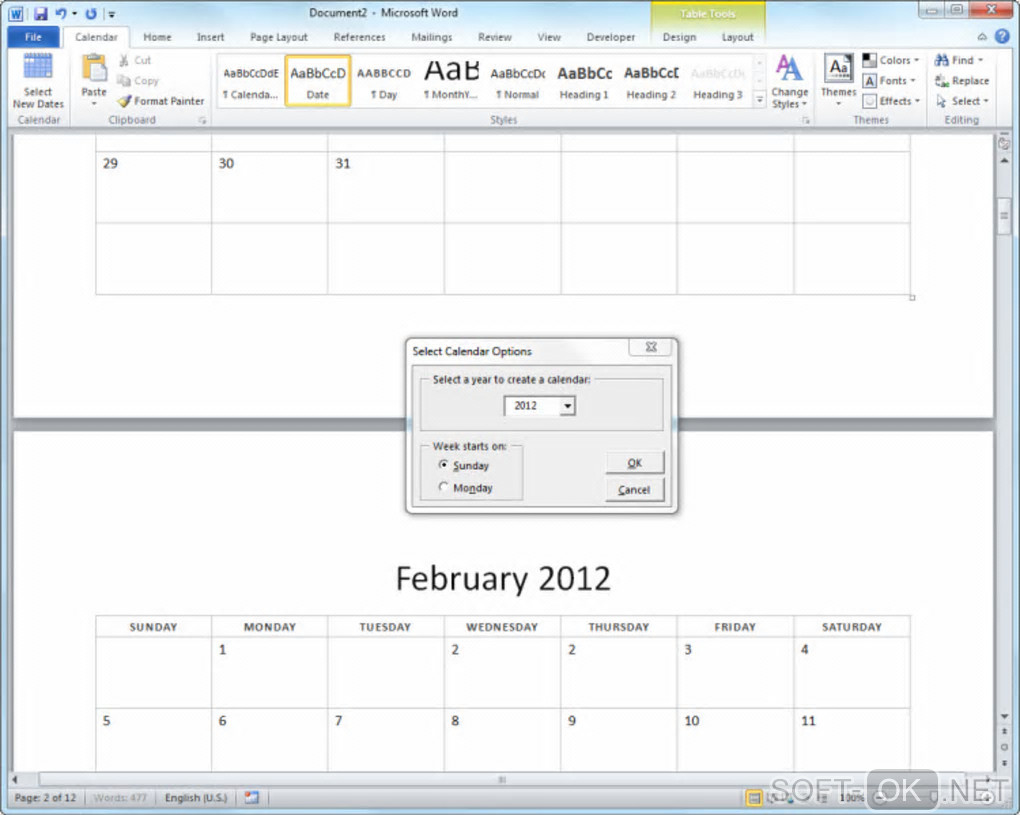Click the theme Fonts icon
Screen dimensions: 1020x815
(869, 81)
